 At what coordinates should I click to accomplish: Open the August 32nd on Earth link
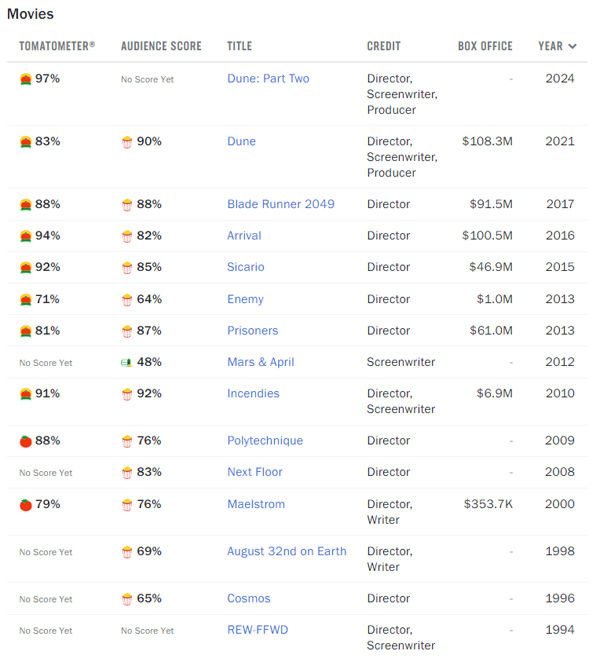(287, 551)
